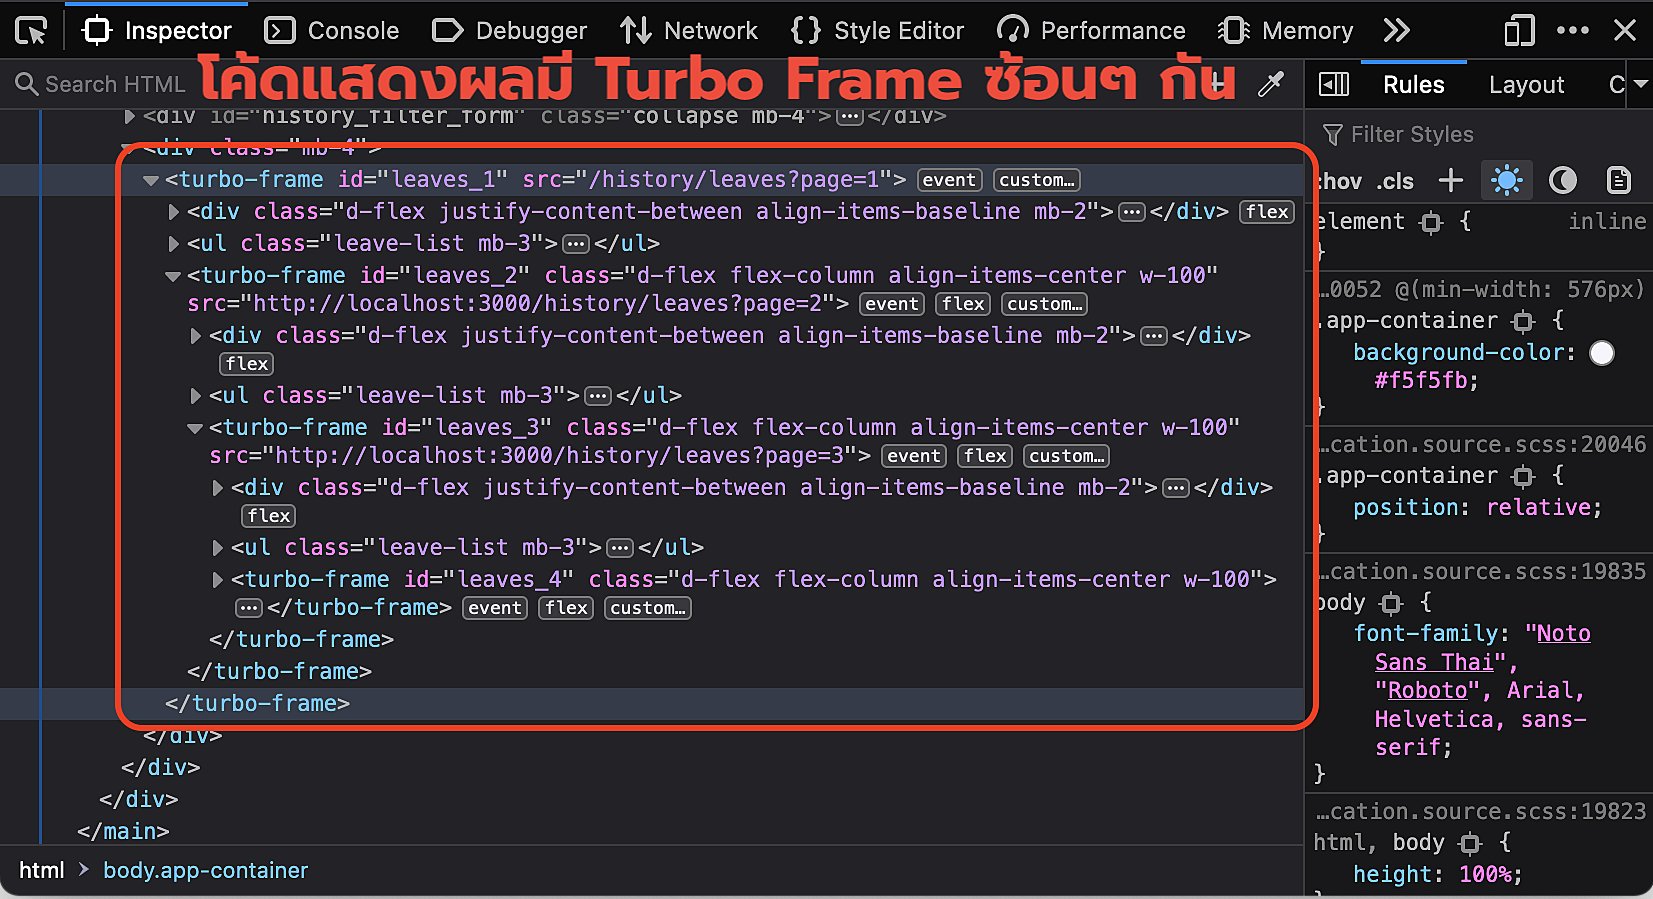Screen dimensions: 1653x899
Task: Open the Layout sidebar tab
Action: click(1525, 85)
